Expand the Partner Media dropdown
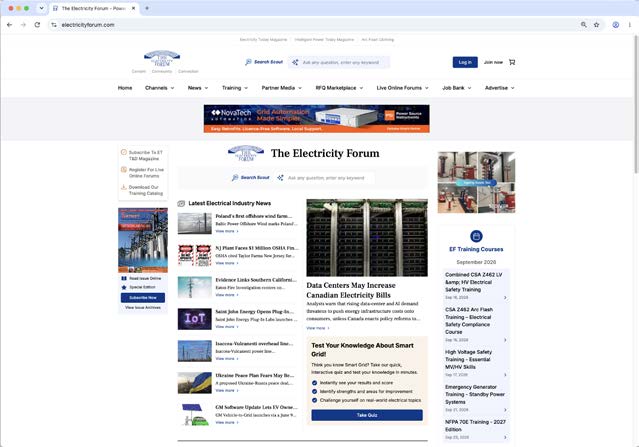The height and width of the screenshot is (447, 639). coord(282,88)
